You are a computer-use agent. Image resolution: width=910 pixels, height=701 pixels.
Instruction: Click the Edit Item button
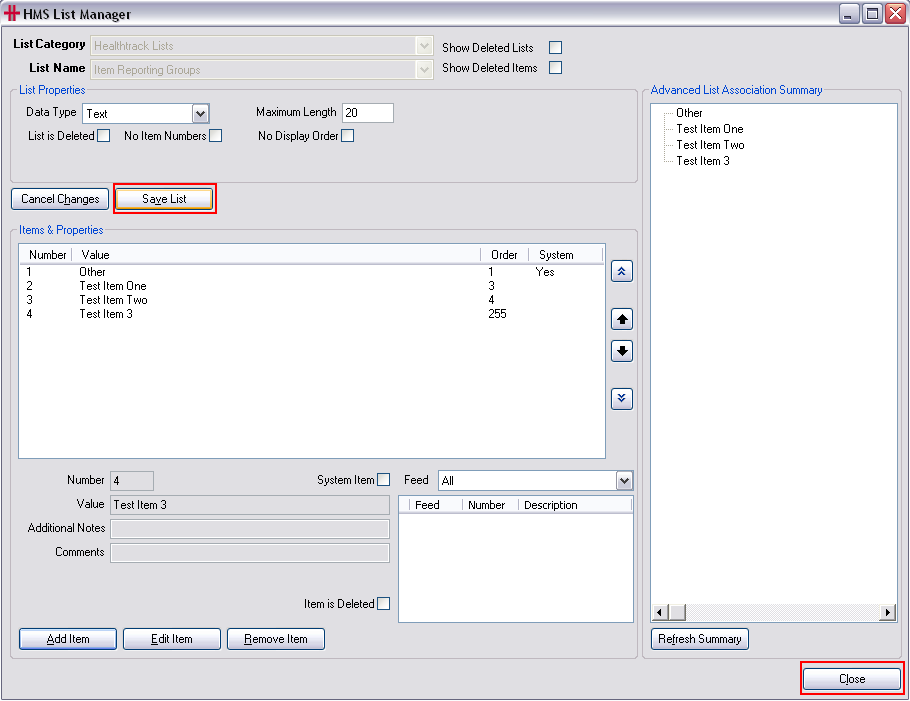pyautogui.click(x=172, y=639)
